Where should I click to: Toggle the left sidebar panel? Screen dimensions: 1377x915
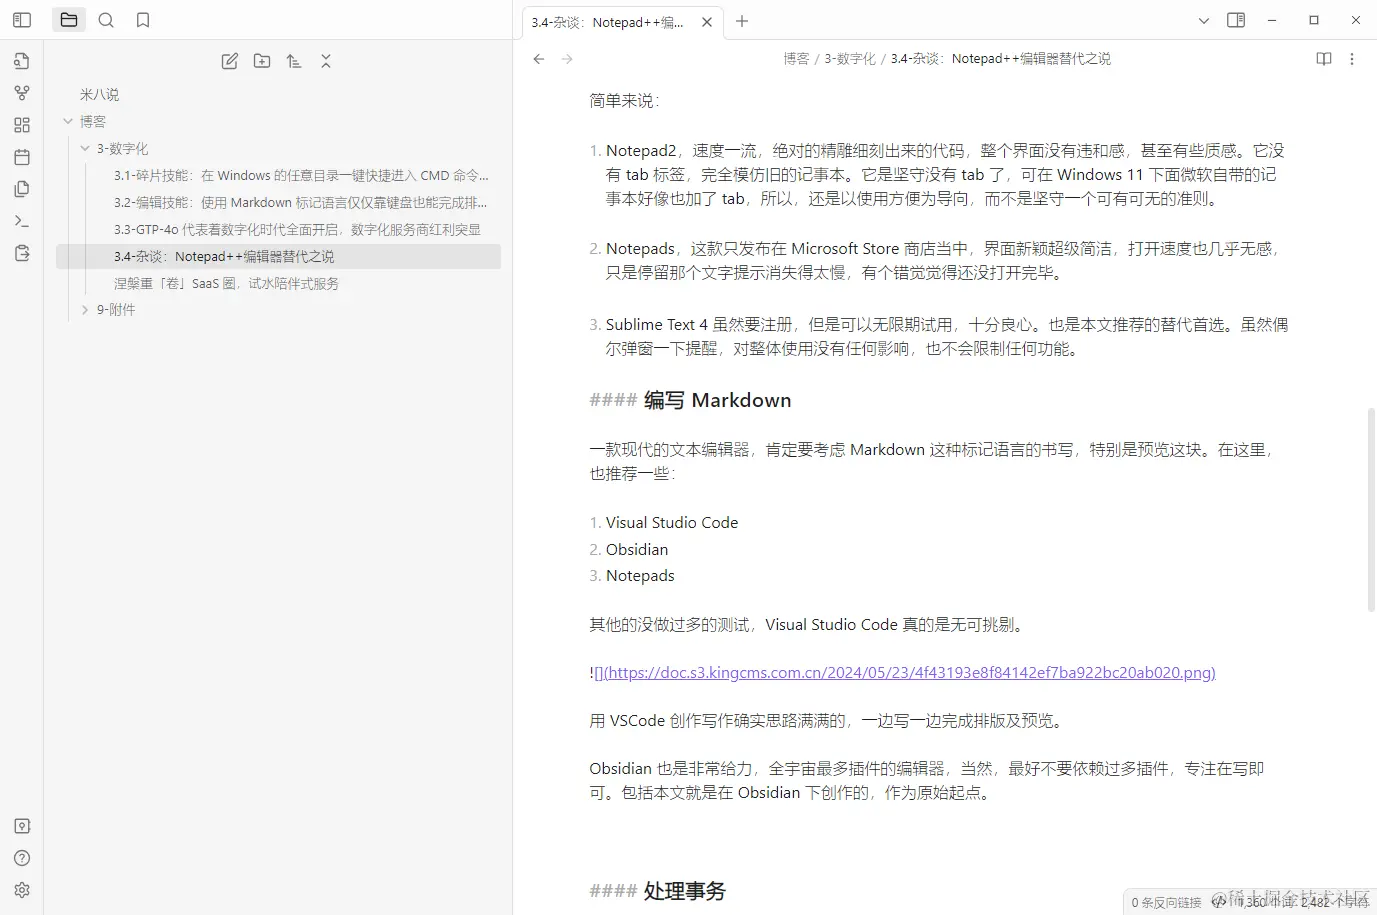coord(22,20)
